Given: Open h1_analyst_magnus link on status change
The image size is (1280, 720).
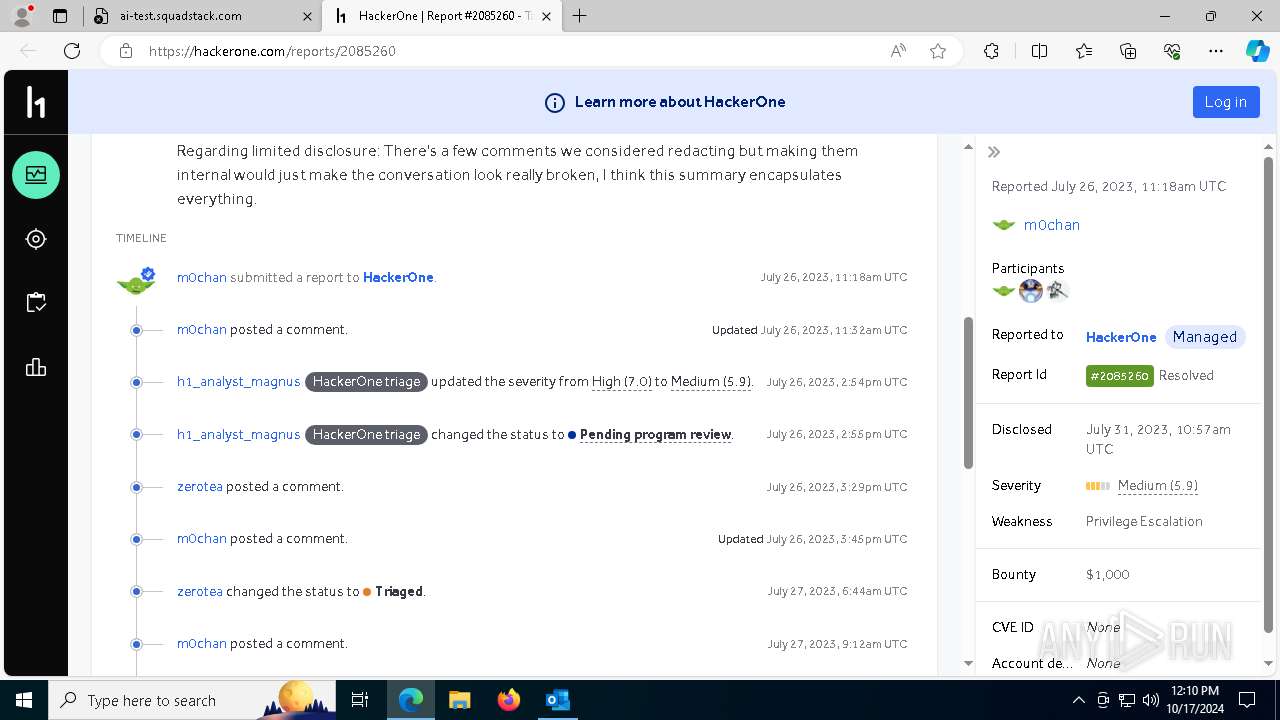Looking at the screenshot, I should tap(238, 434).
